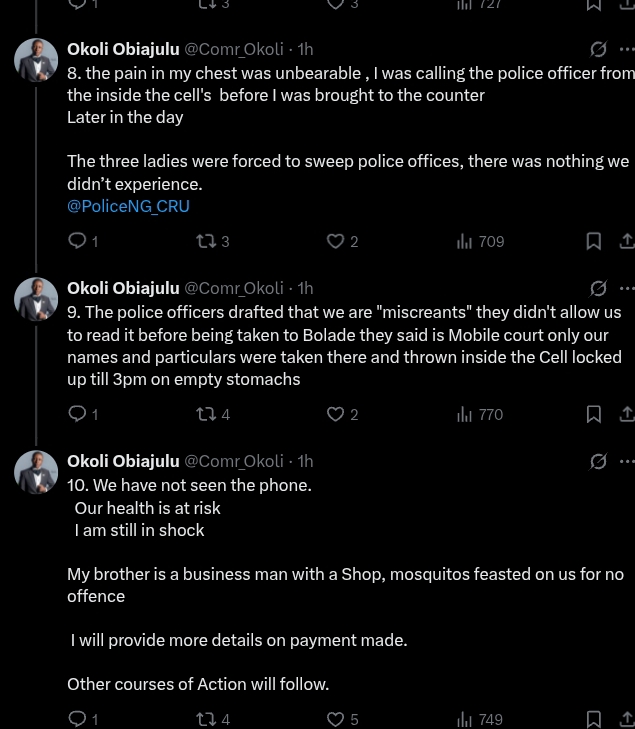Open more options menu on tweet 8
This screenshot has height=729, width=635.
tap(626, 49)
